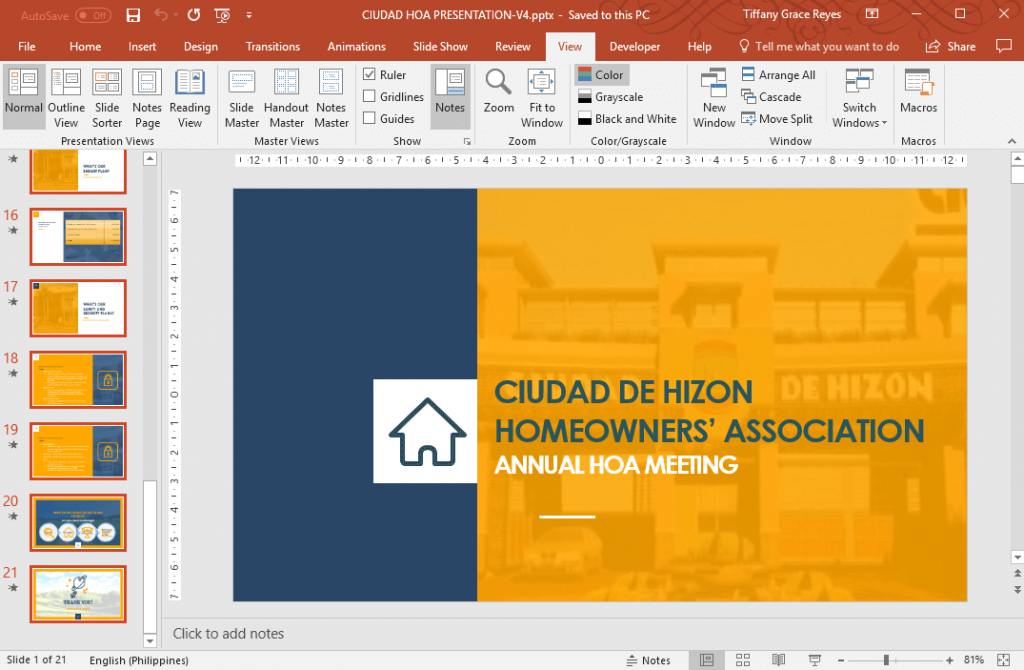Screen dimensions: 1024x670
Task: Switch to the Developer tab
Action: (634, 46)
